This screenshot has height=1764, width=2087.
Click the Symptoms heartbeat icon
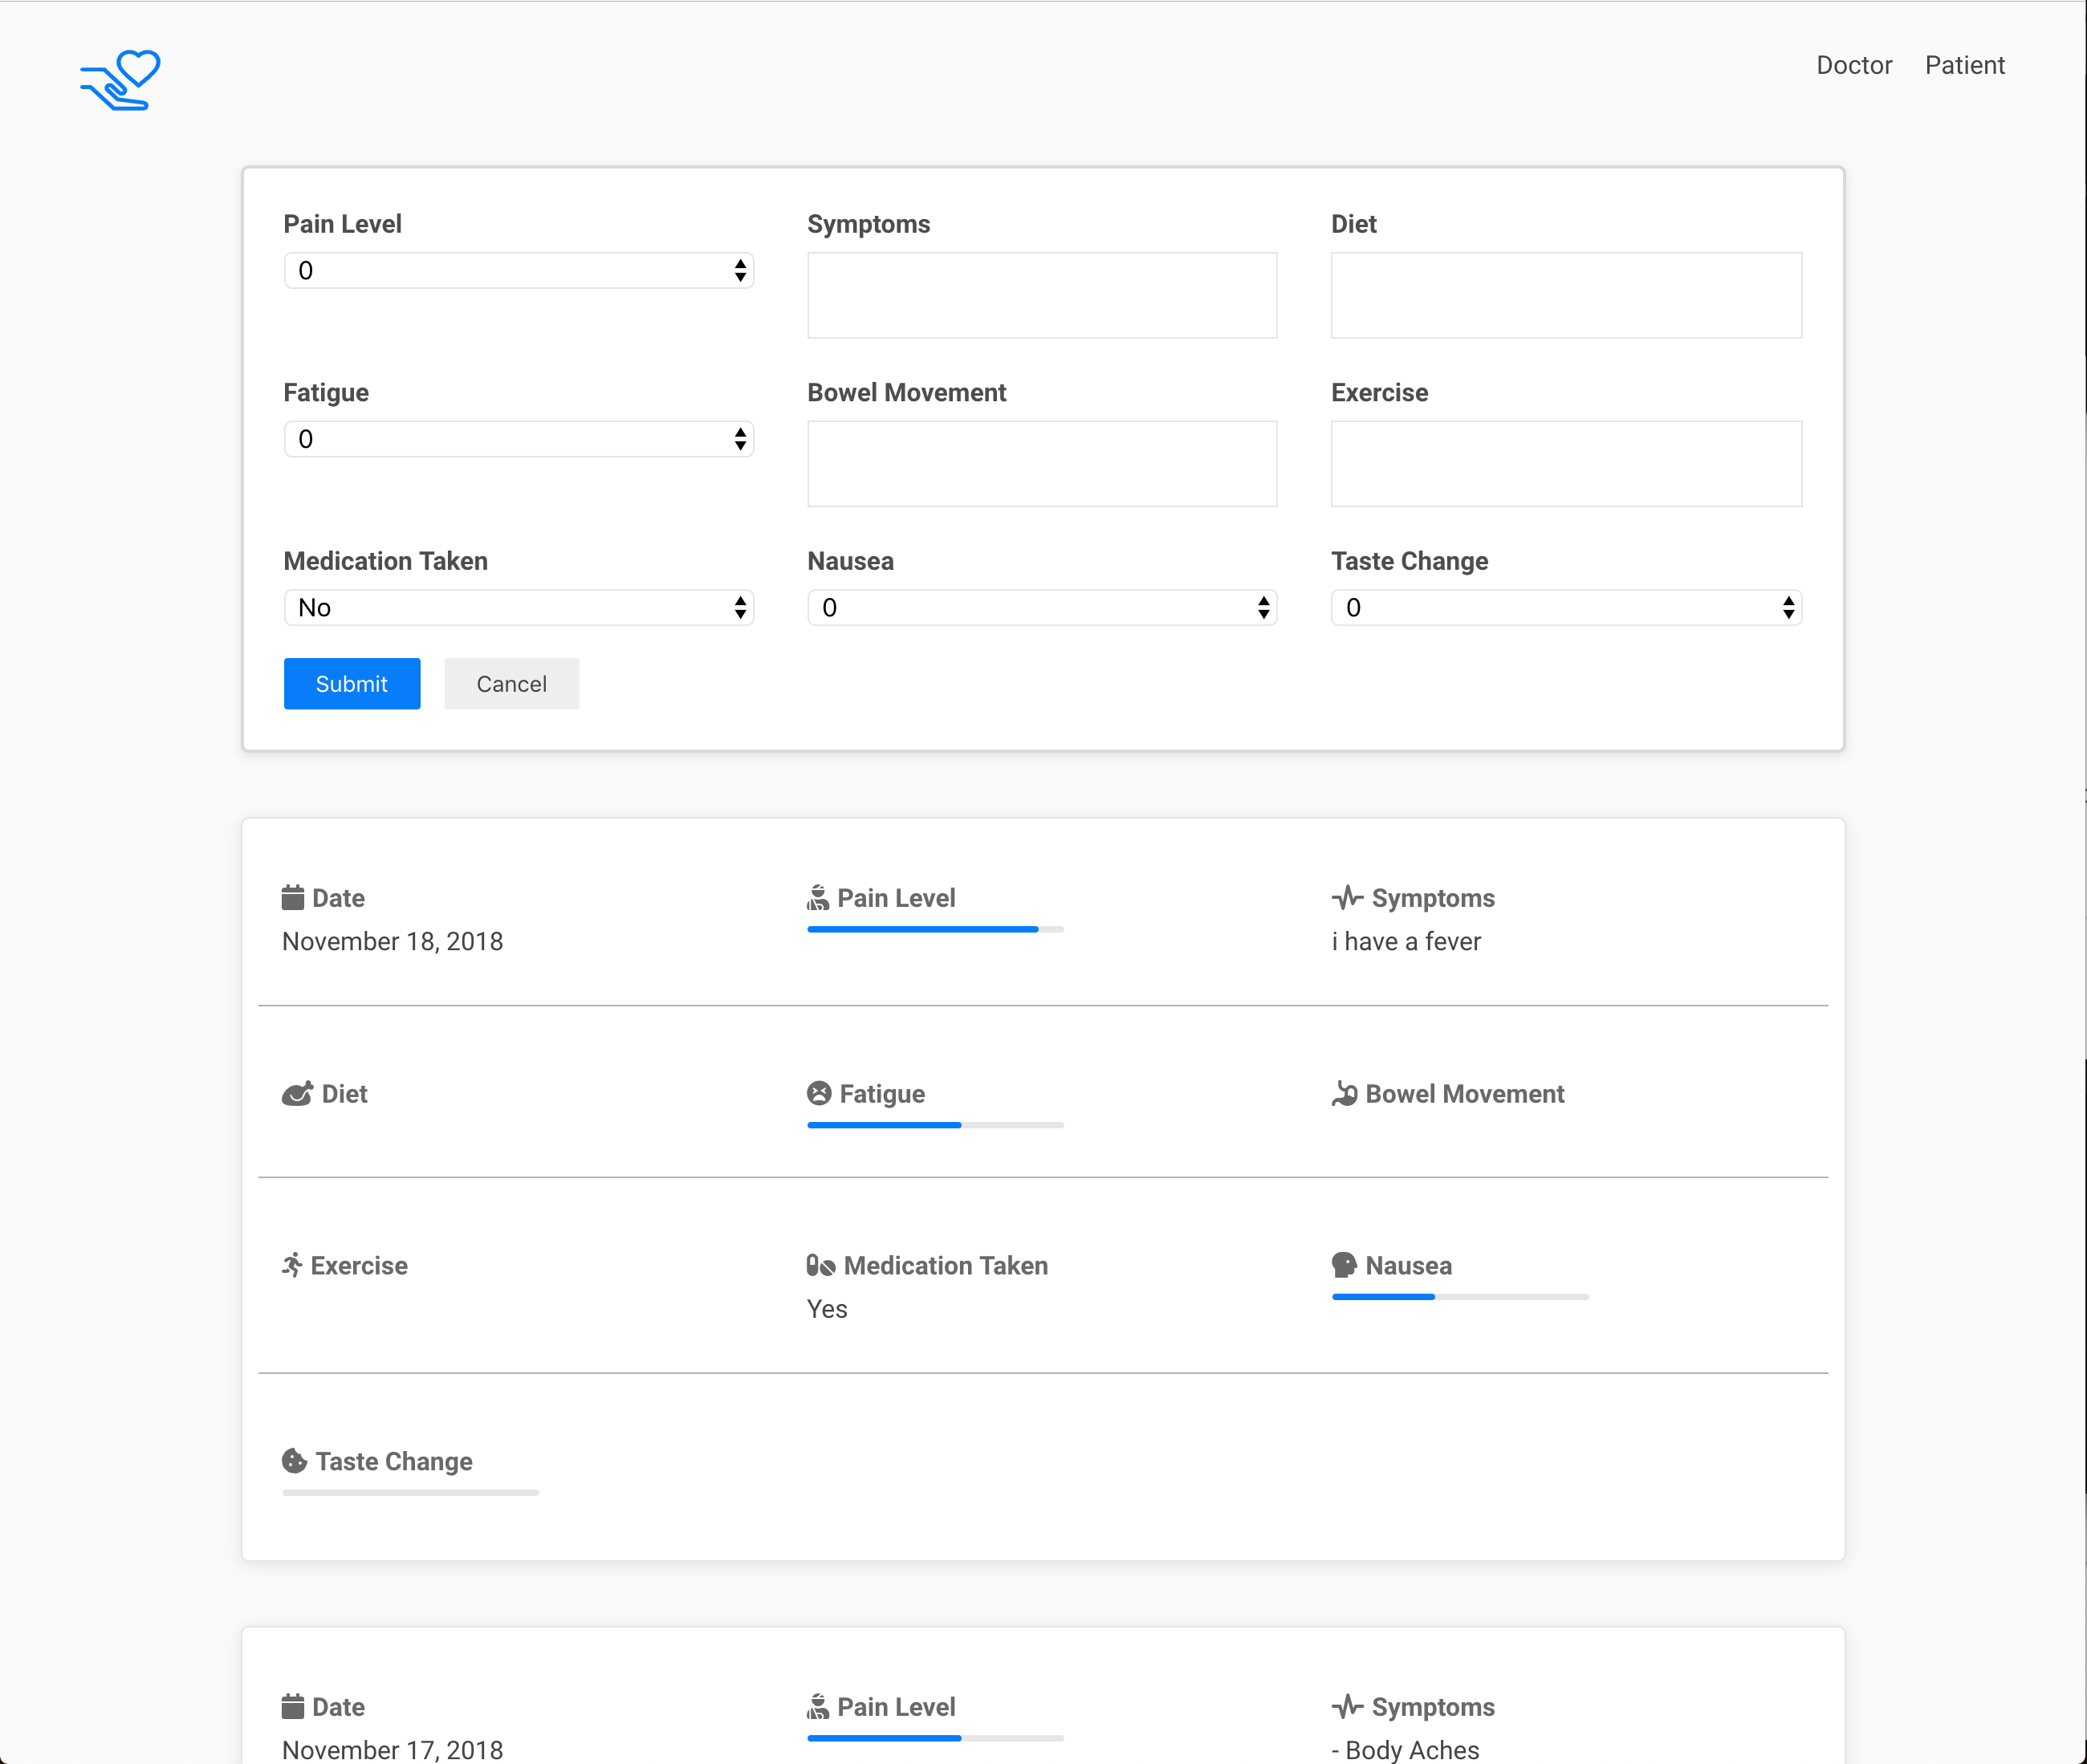[1347, 898]
